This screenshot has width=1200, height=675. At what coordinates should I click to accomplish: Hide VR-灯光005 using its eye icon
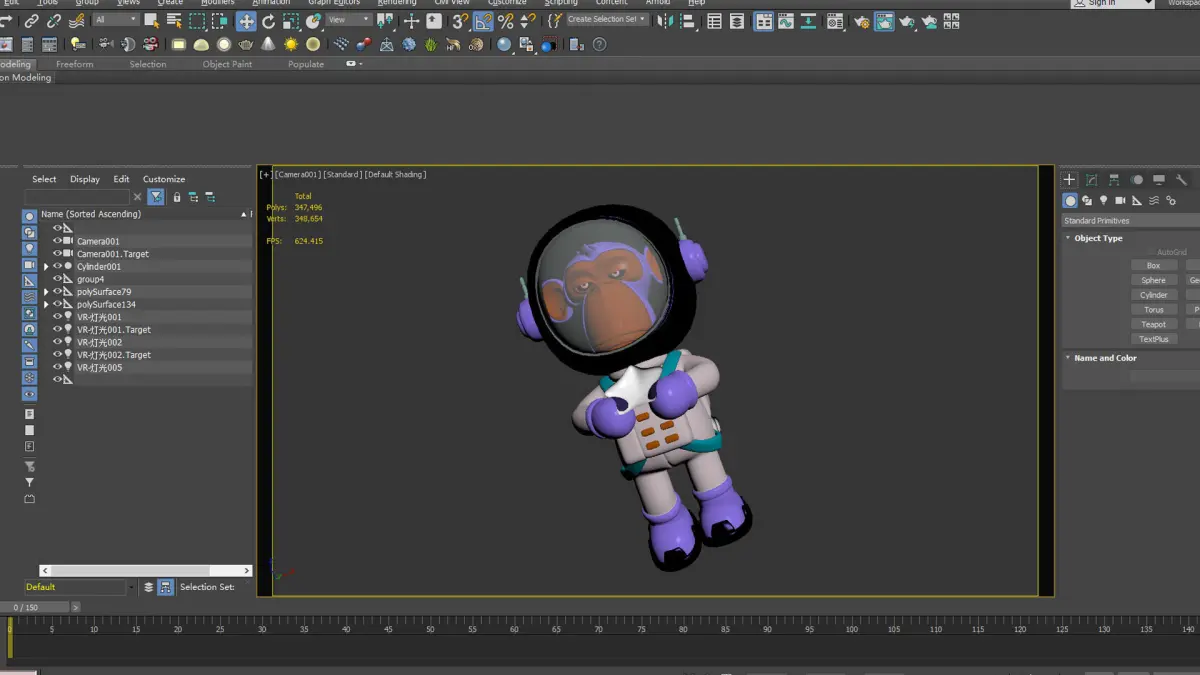(57, 367)
